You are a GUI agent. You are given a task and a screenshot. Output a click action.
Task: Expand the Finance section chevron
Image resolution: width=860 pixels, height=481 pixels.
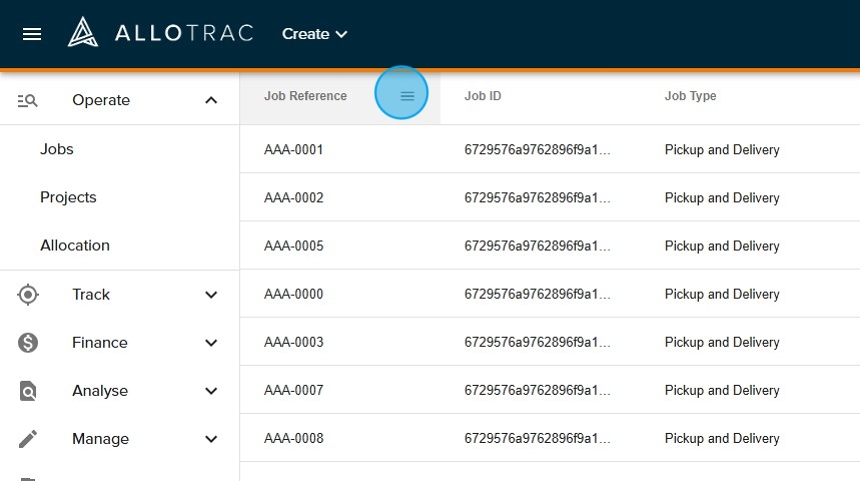211,342
